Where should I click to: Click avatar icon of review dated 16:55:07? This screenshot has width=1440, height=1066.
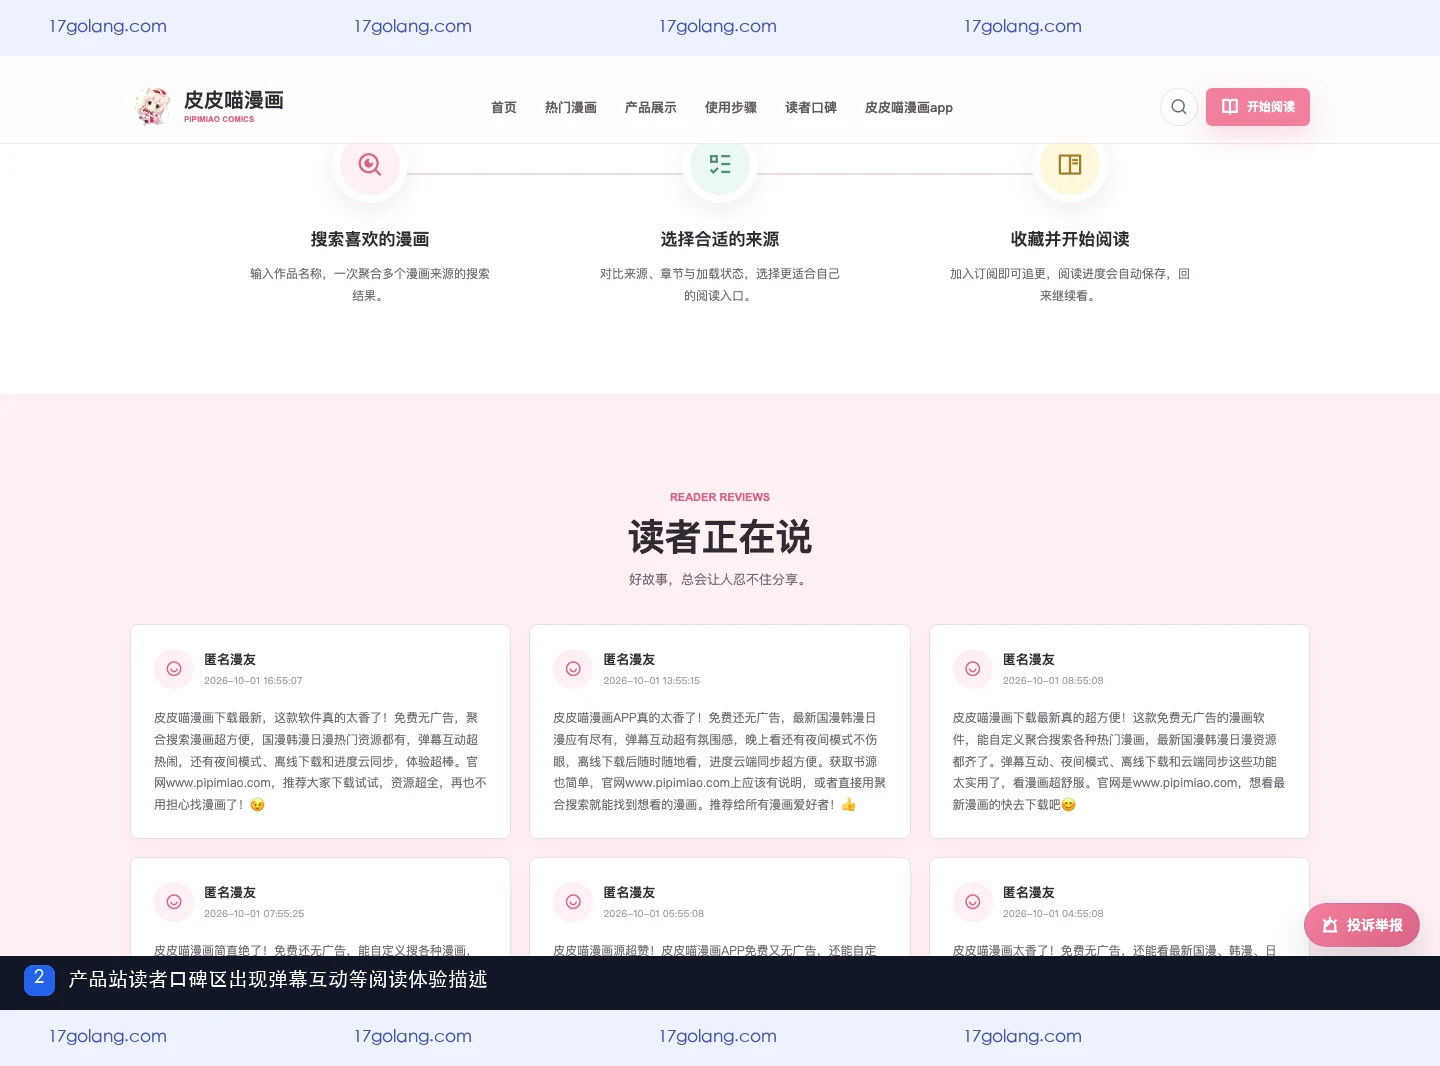(174, 669)
